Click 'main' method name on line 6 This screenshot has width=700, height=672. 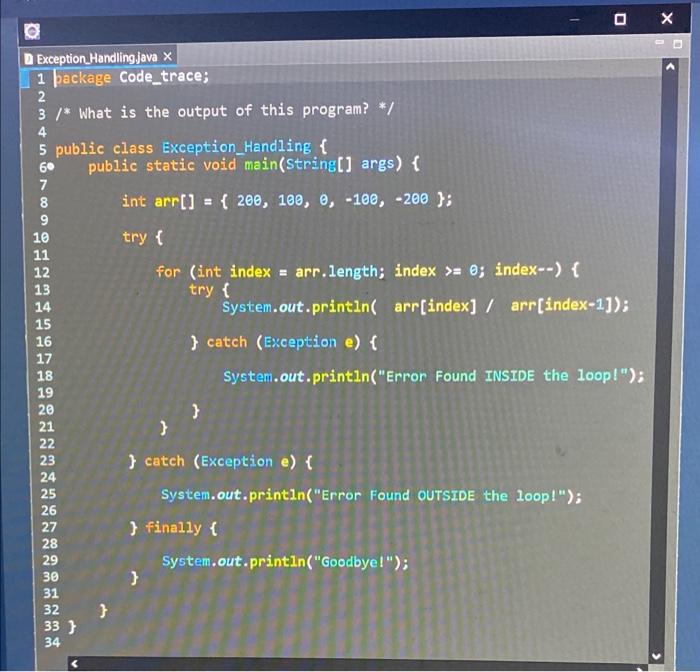261,165
